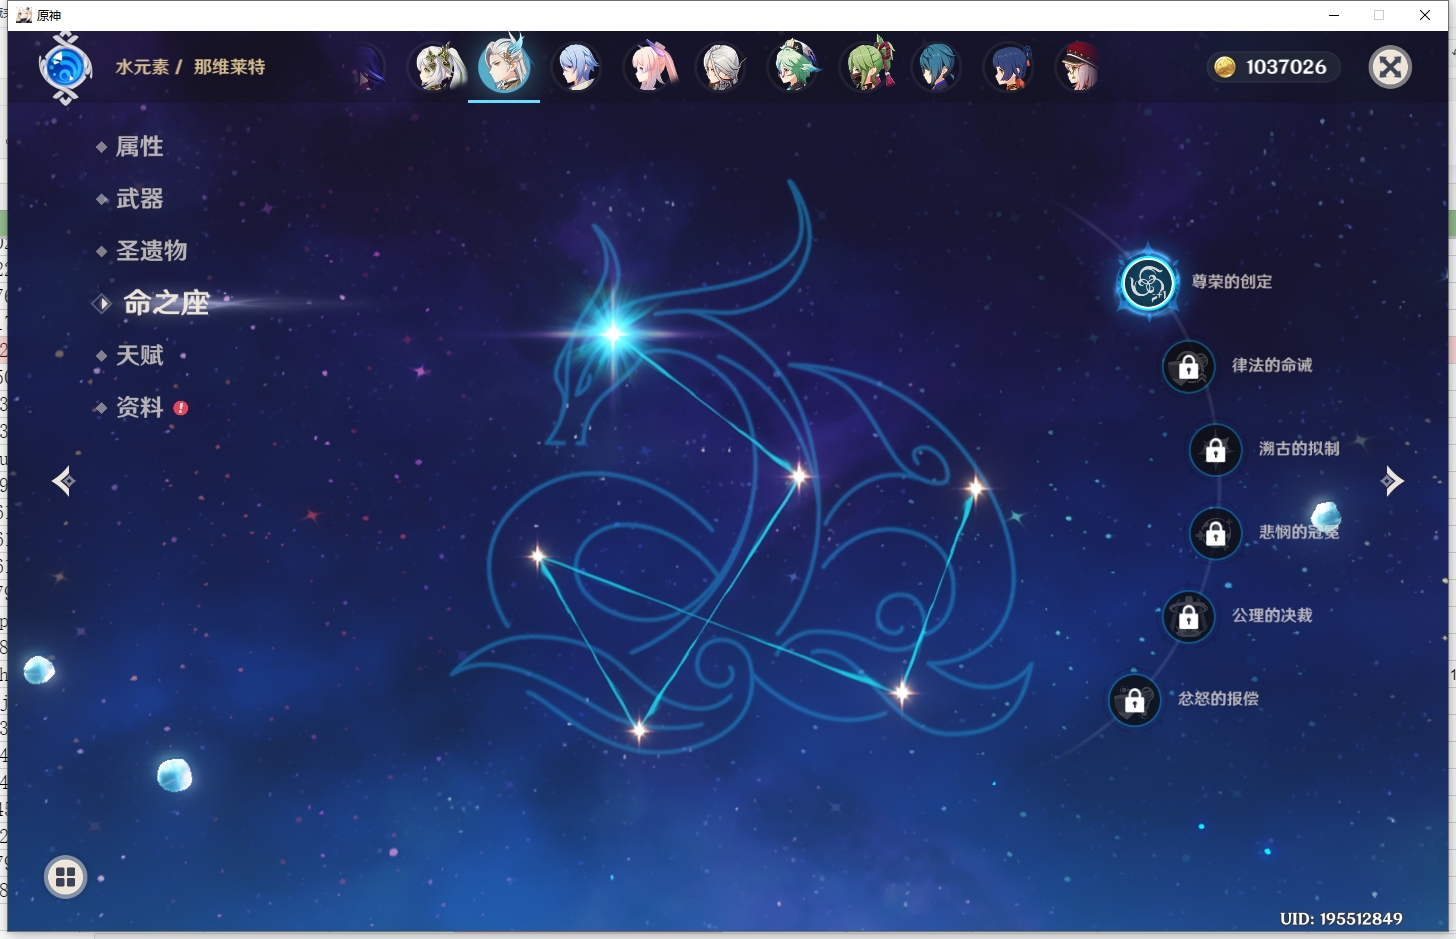Screen dimensions: 1456x939
Task: Click the 公理的决裁 label text
Action: (x=1272, y=615)
